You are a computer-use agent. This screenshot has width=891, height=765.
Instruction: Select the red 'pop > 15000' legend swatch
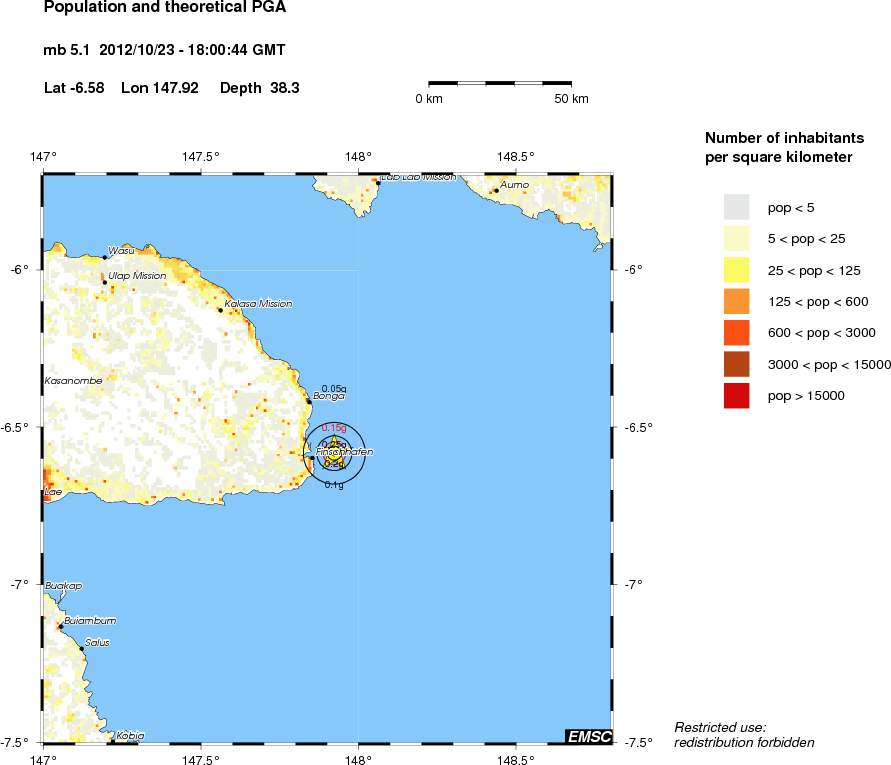pyautogui.click(x=736, y=396)
